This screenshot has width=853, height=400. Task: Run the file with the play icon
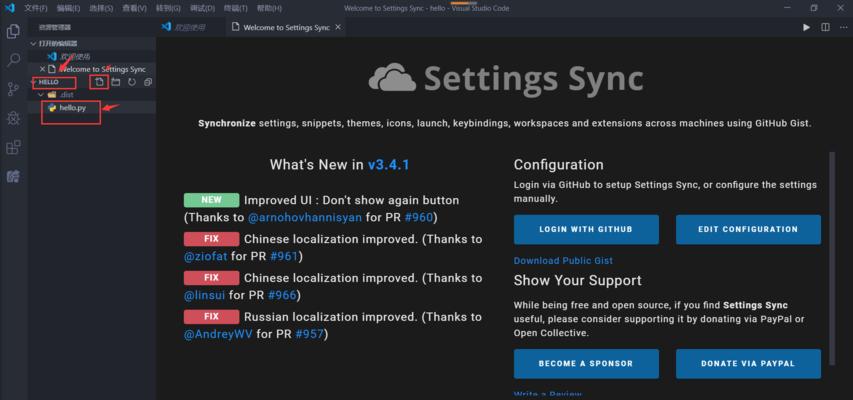(806, 27)
